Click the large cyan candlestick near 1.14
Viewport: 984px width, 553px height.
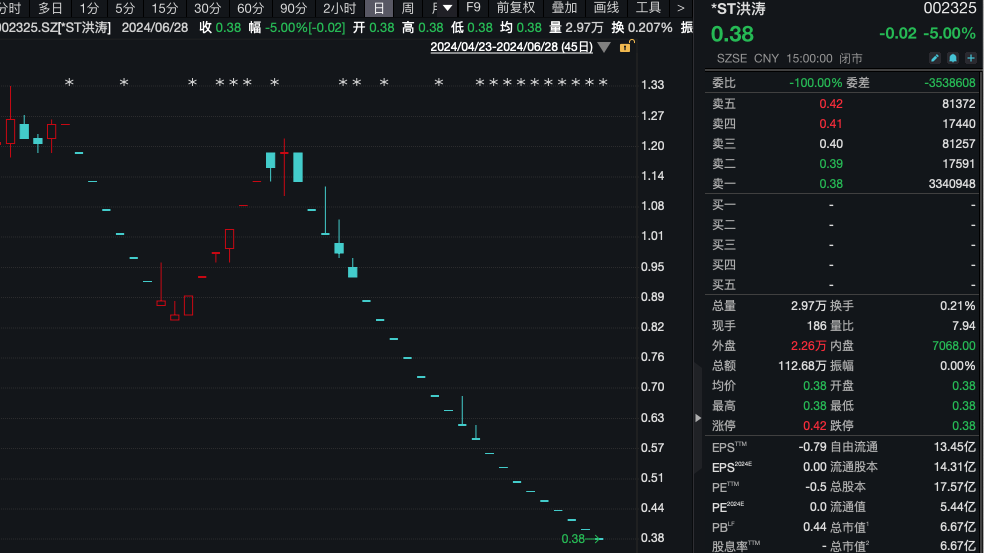[298, 167]
